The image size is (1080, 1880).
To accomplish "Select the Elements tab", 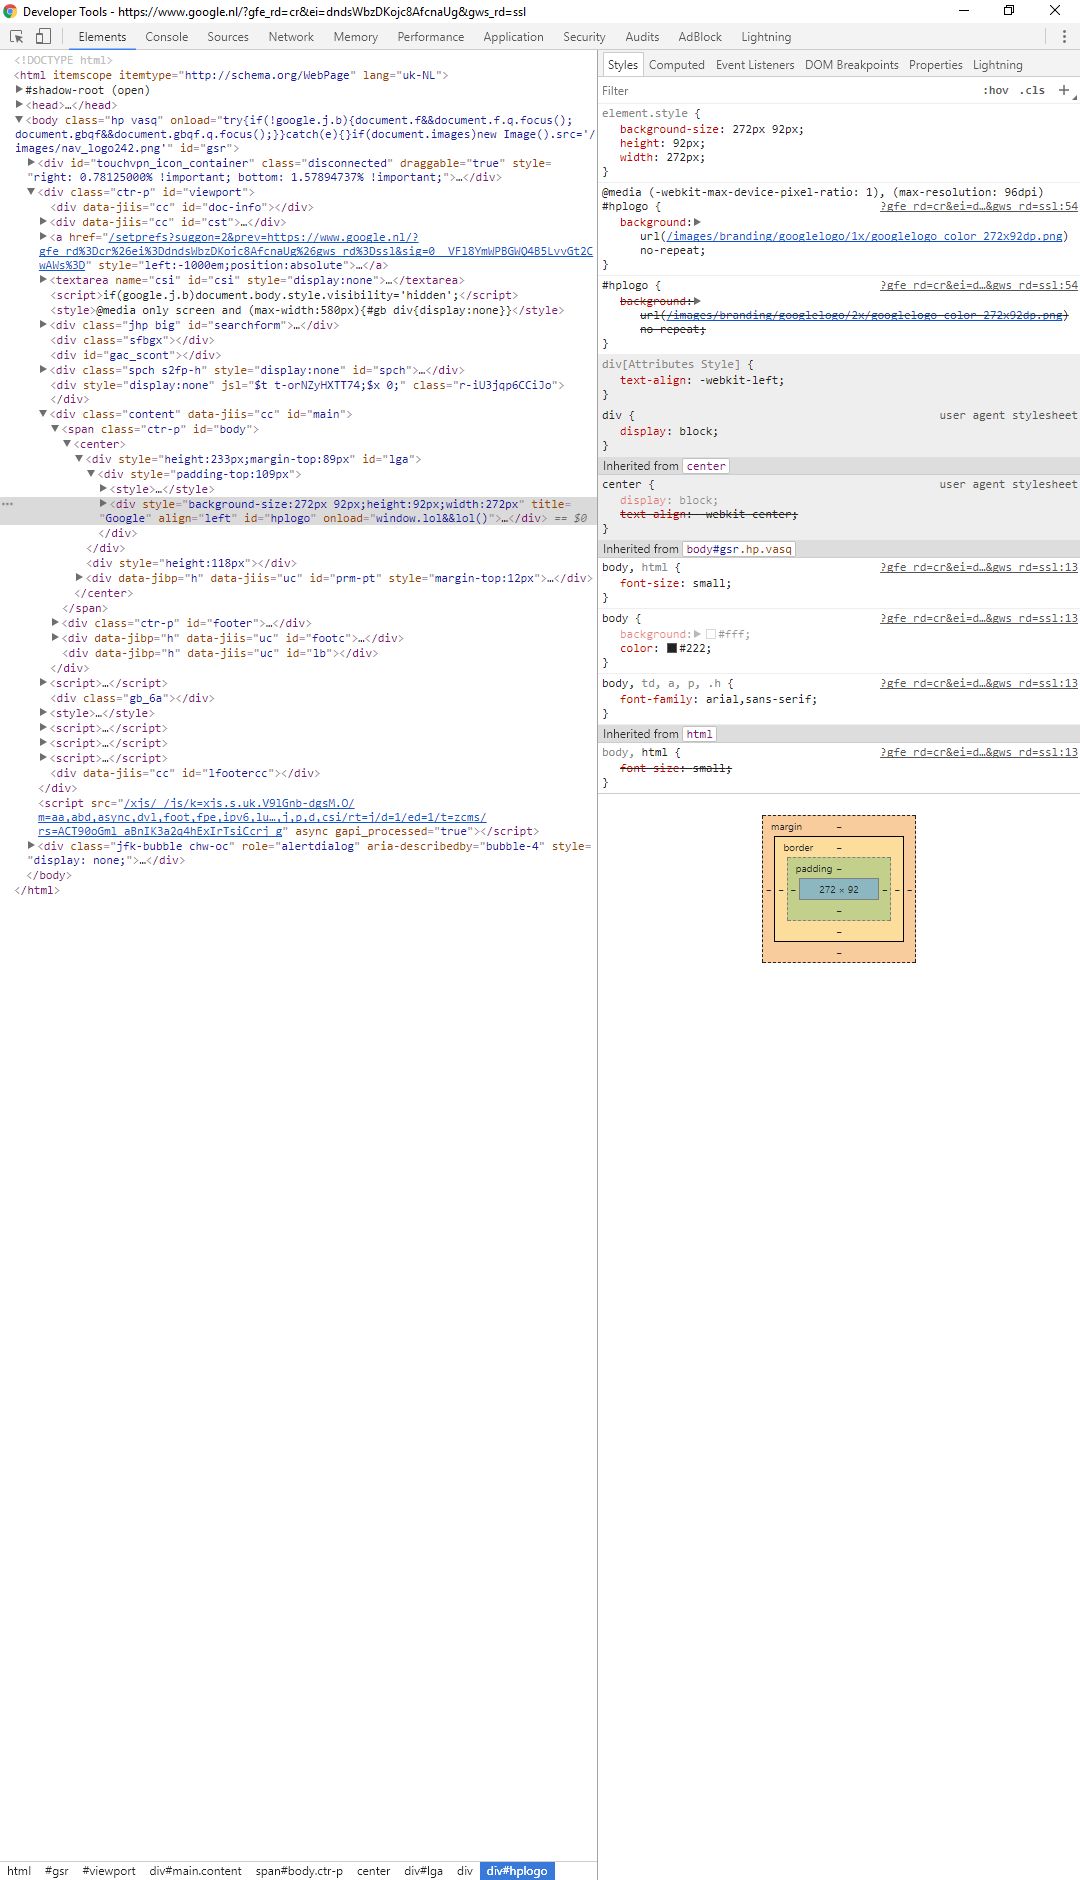I will (x=102, y=37).
